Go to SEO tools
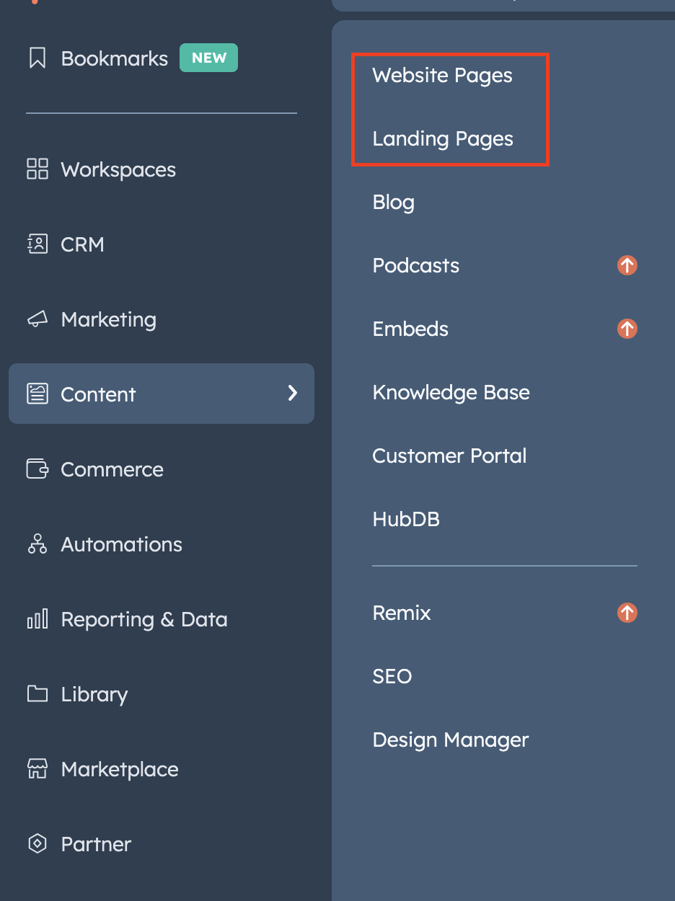675x901 pixels. click(x=392, y=676)
